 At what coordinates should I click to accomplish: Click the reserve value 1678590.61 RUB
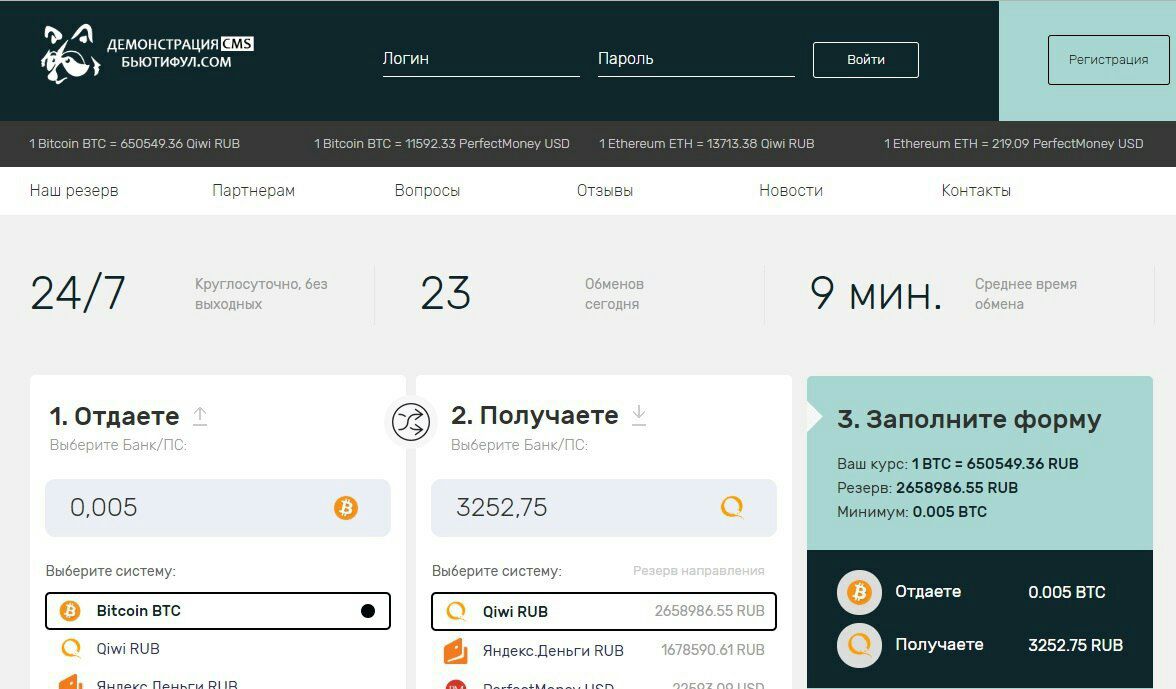(x=712, y=650)
